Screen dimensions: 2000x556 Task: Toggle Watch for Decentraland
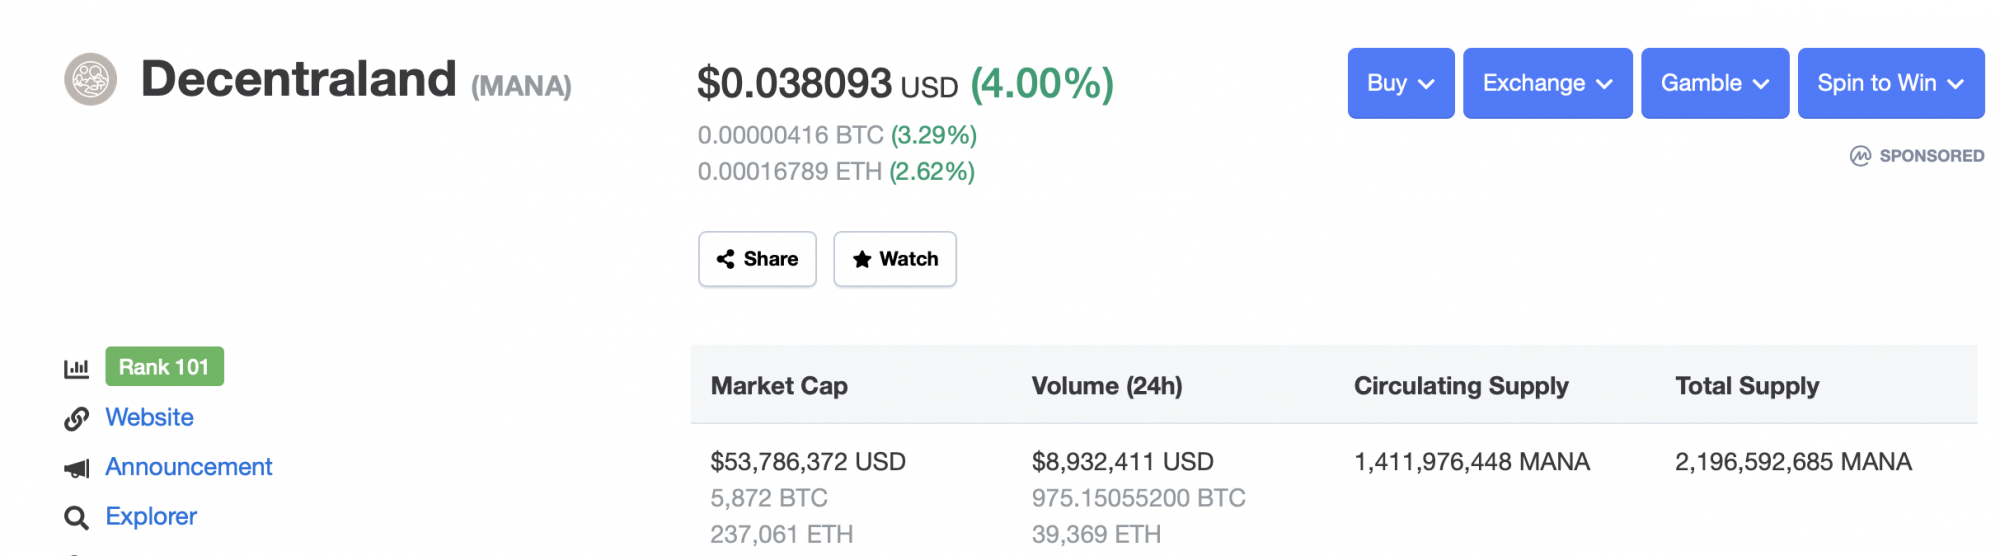point(895,259)
